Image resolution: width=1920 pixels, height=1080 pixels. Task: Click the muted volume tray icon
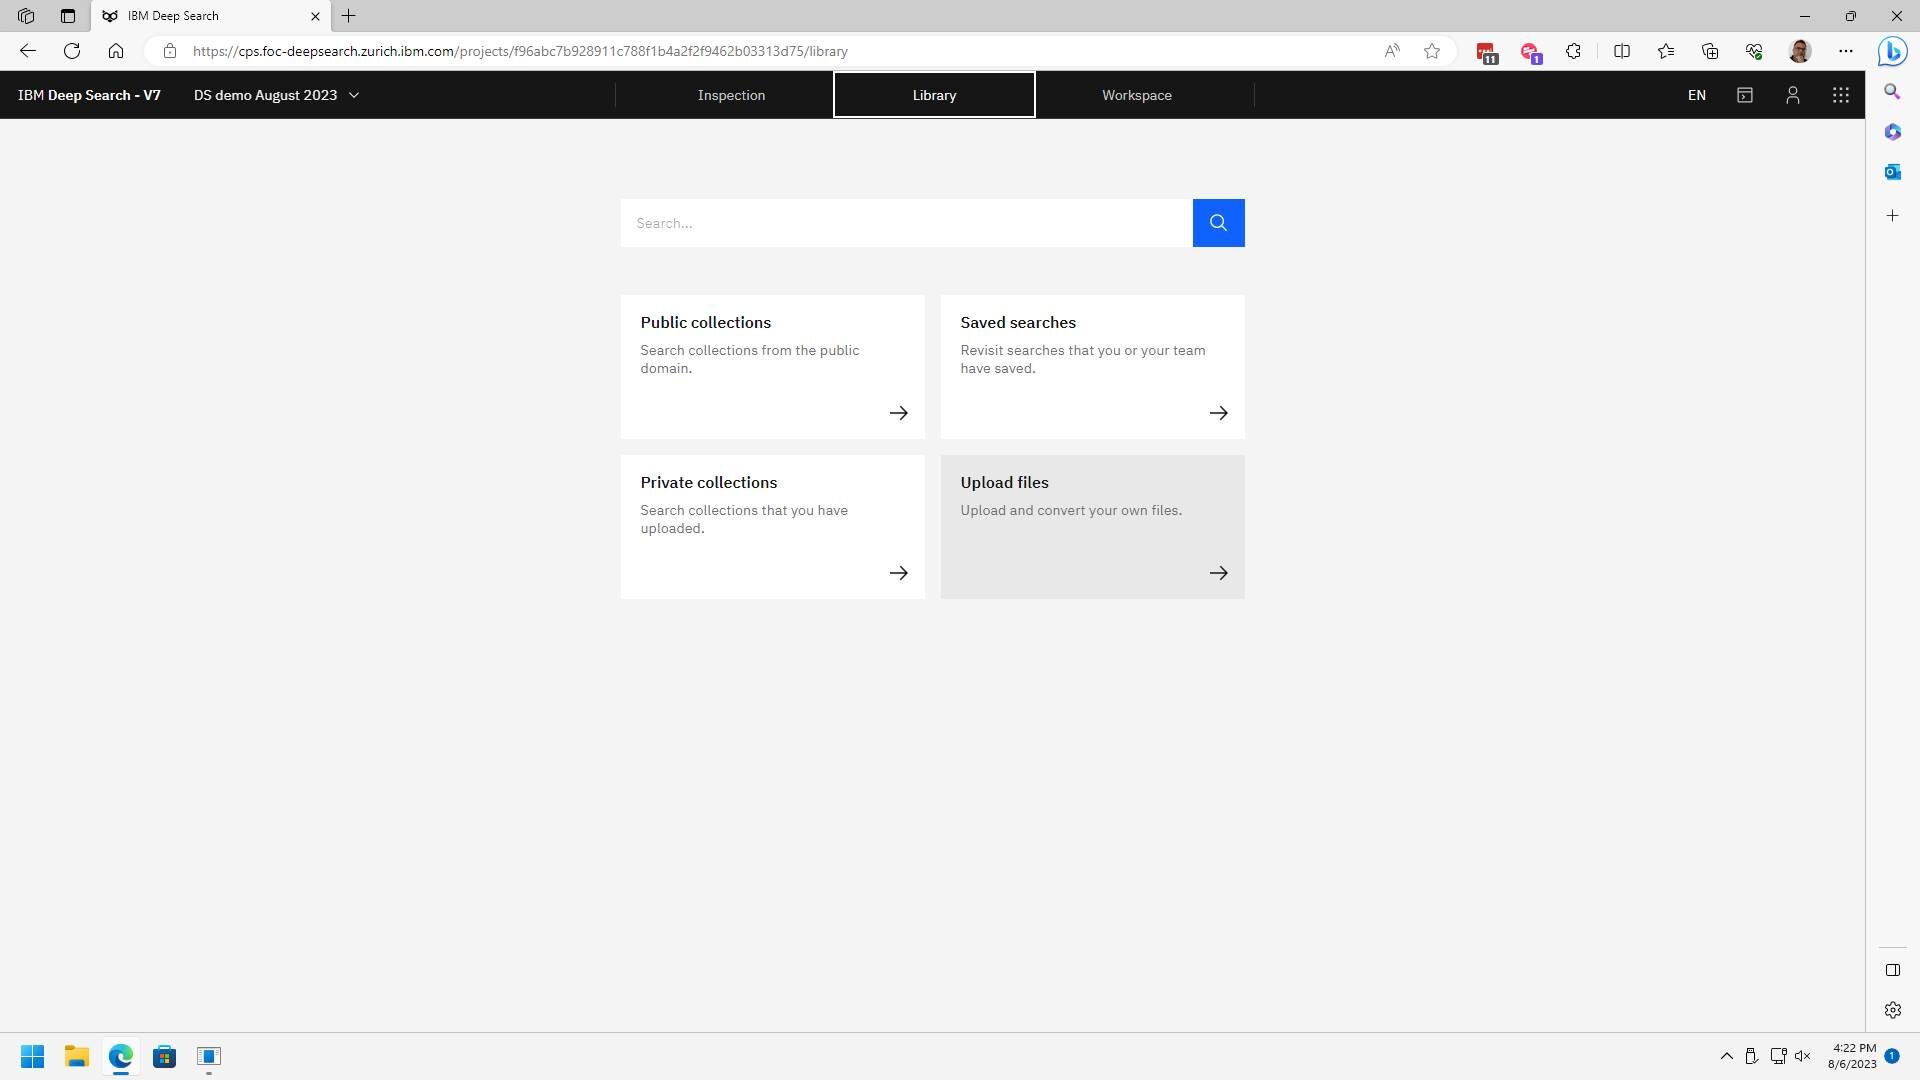click(x=1804, y=1056)
